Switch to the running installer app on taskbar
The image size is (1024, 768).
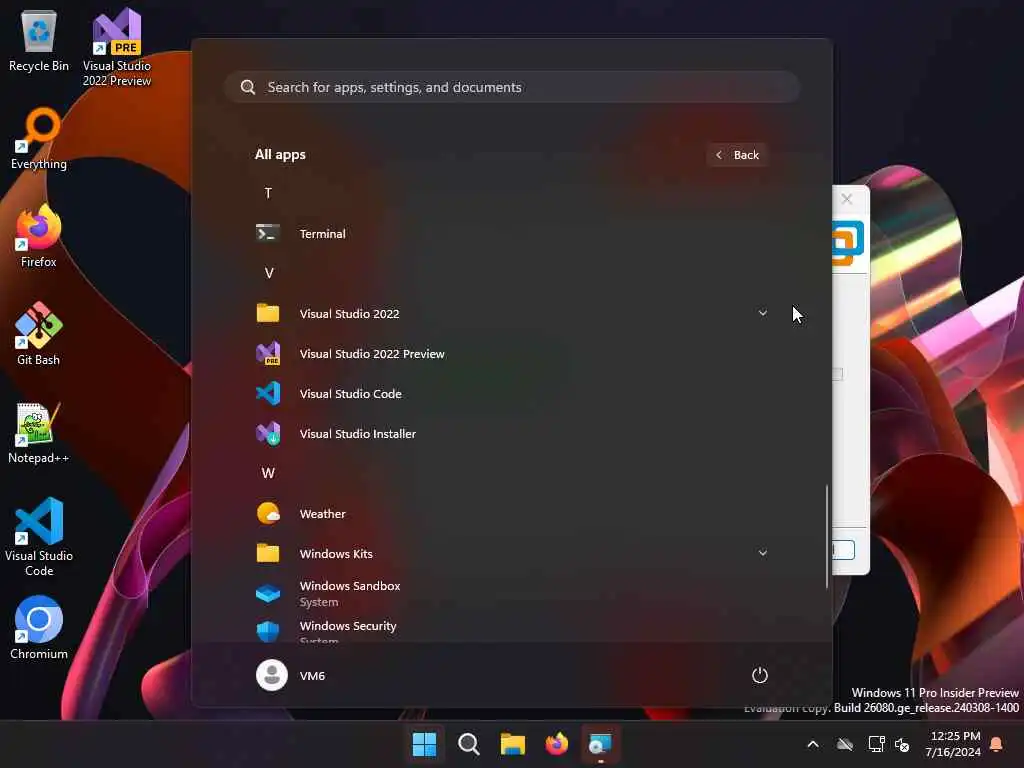[601, 744]
